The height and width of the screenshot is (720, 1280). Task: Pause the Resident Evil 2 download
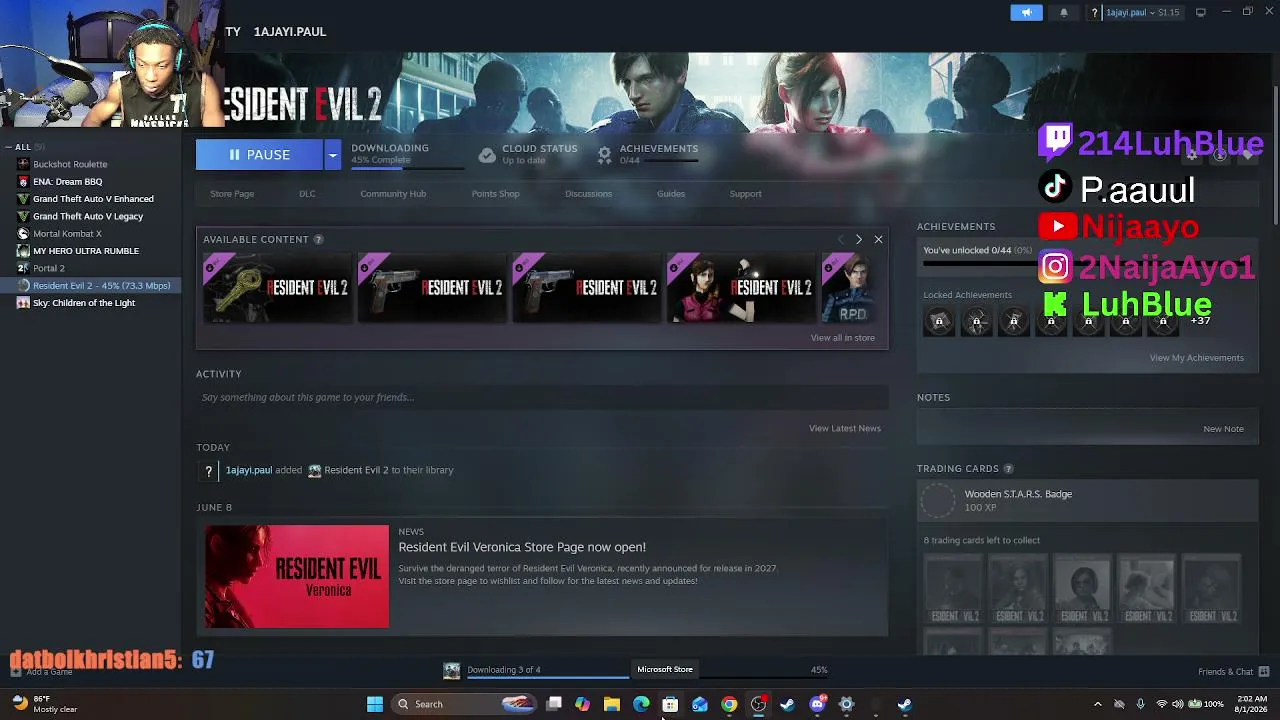pyautogui.click(x=259, y=155)
